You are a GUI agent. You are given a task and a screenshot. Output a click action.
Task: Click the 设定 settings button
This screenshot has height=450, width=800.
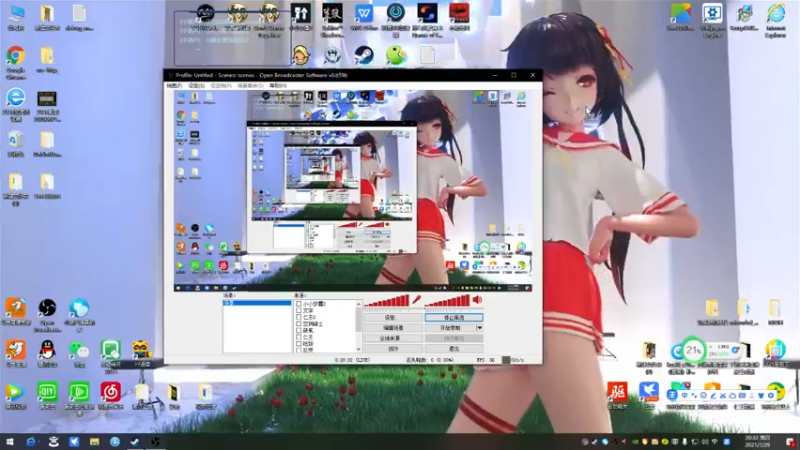point(393,317)
